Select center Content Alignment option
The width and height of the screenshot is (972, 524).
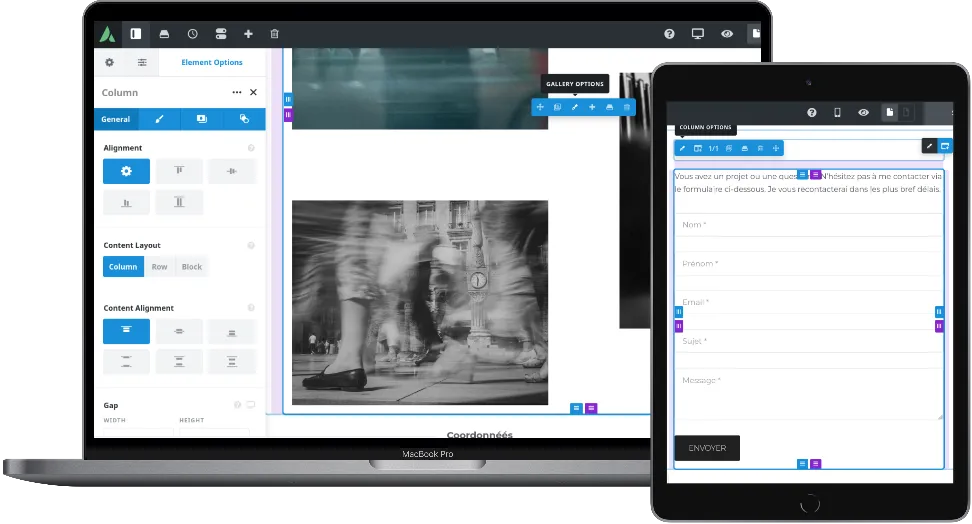click(x=179, y=331)
